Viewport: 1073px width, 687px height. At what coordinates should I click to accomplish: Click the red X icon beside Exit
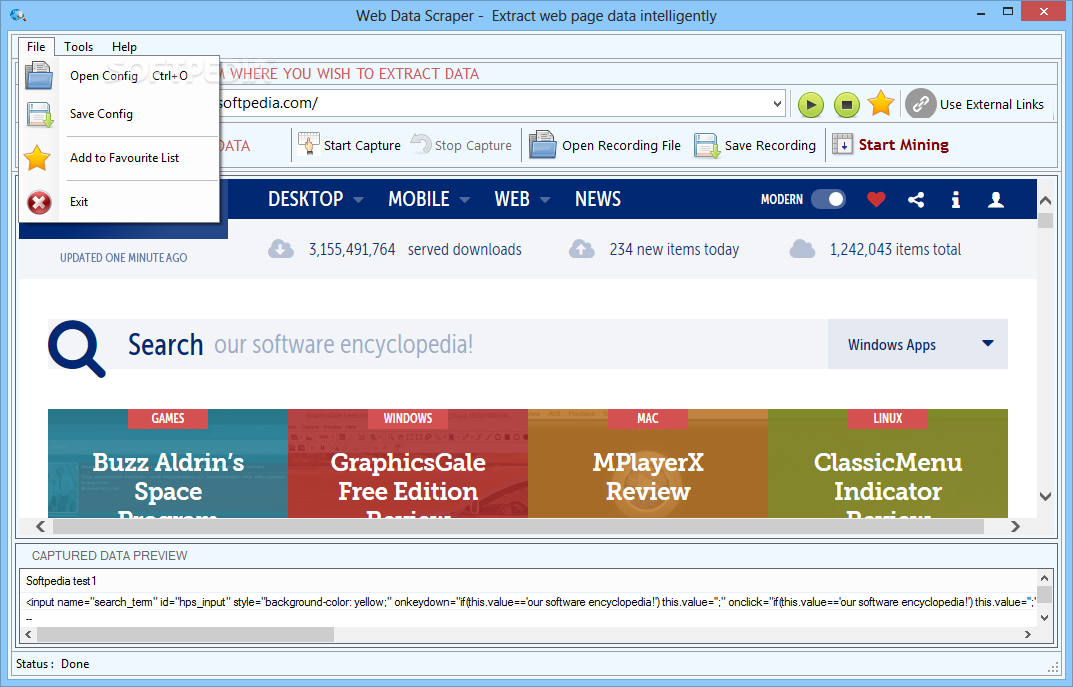(39, 202)
